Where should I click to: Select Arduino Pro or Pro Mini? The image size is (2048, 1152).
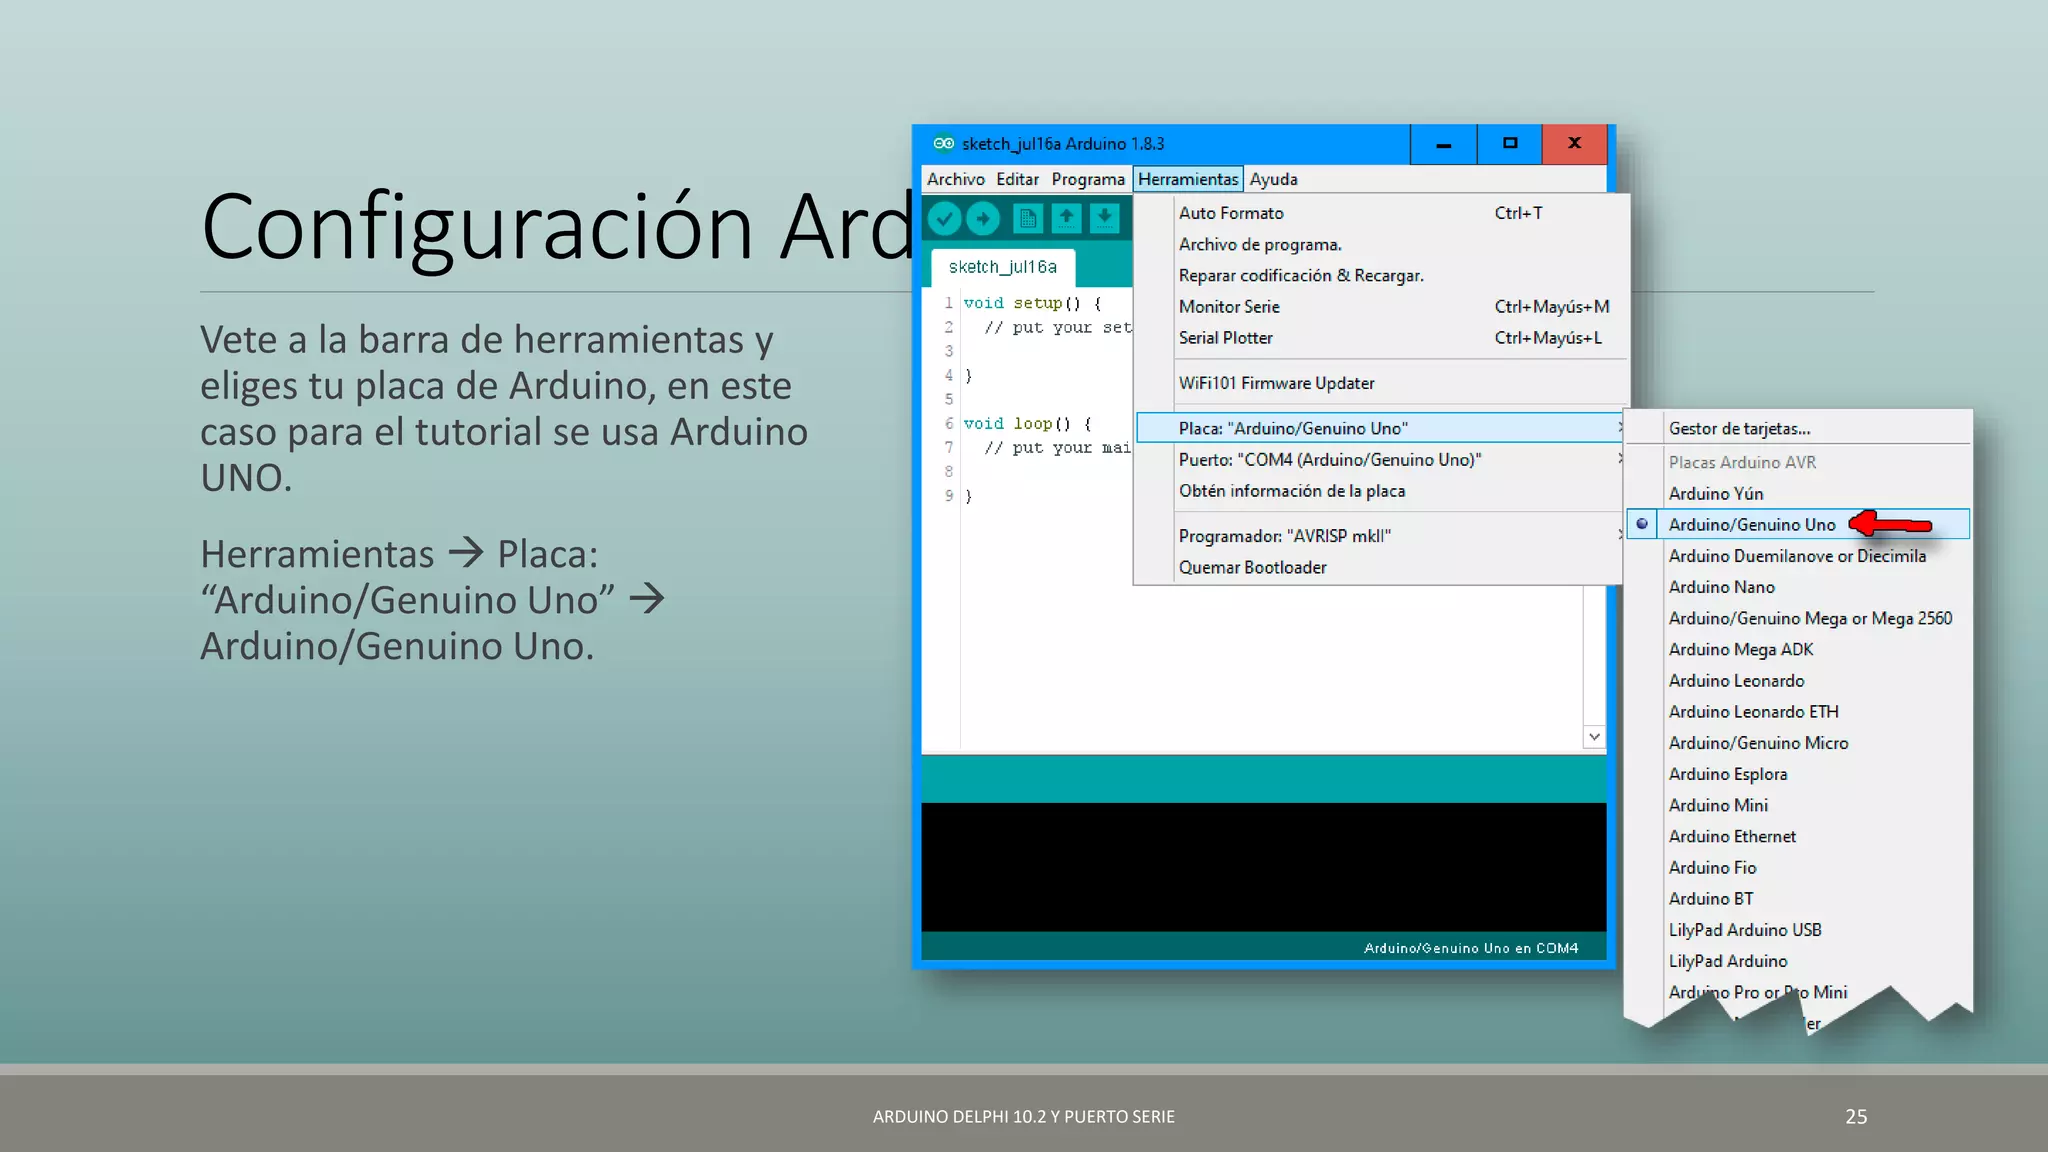point(1758,992)
